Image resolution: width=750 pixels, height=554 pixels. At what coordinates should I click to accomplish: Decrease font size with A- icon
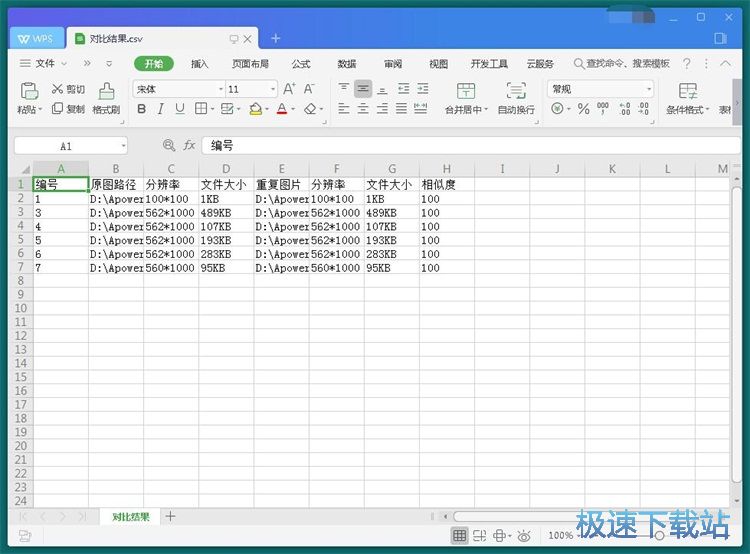point(309,89)
